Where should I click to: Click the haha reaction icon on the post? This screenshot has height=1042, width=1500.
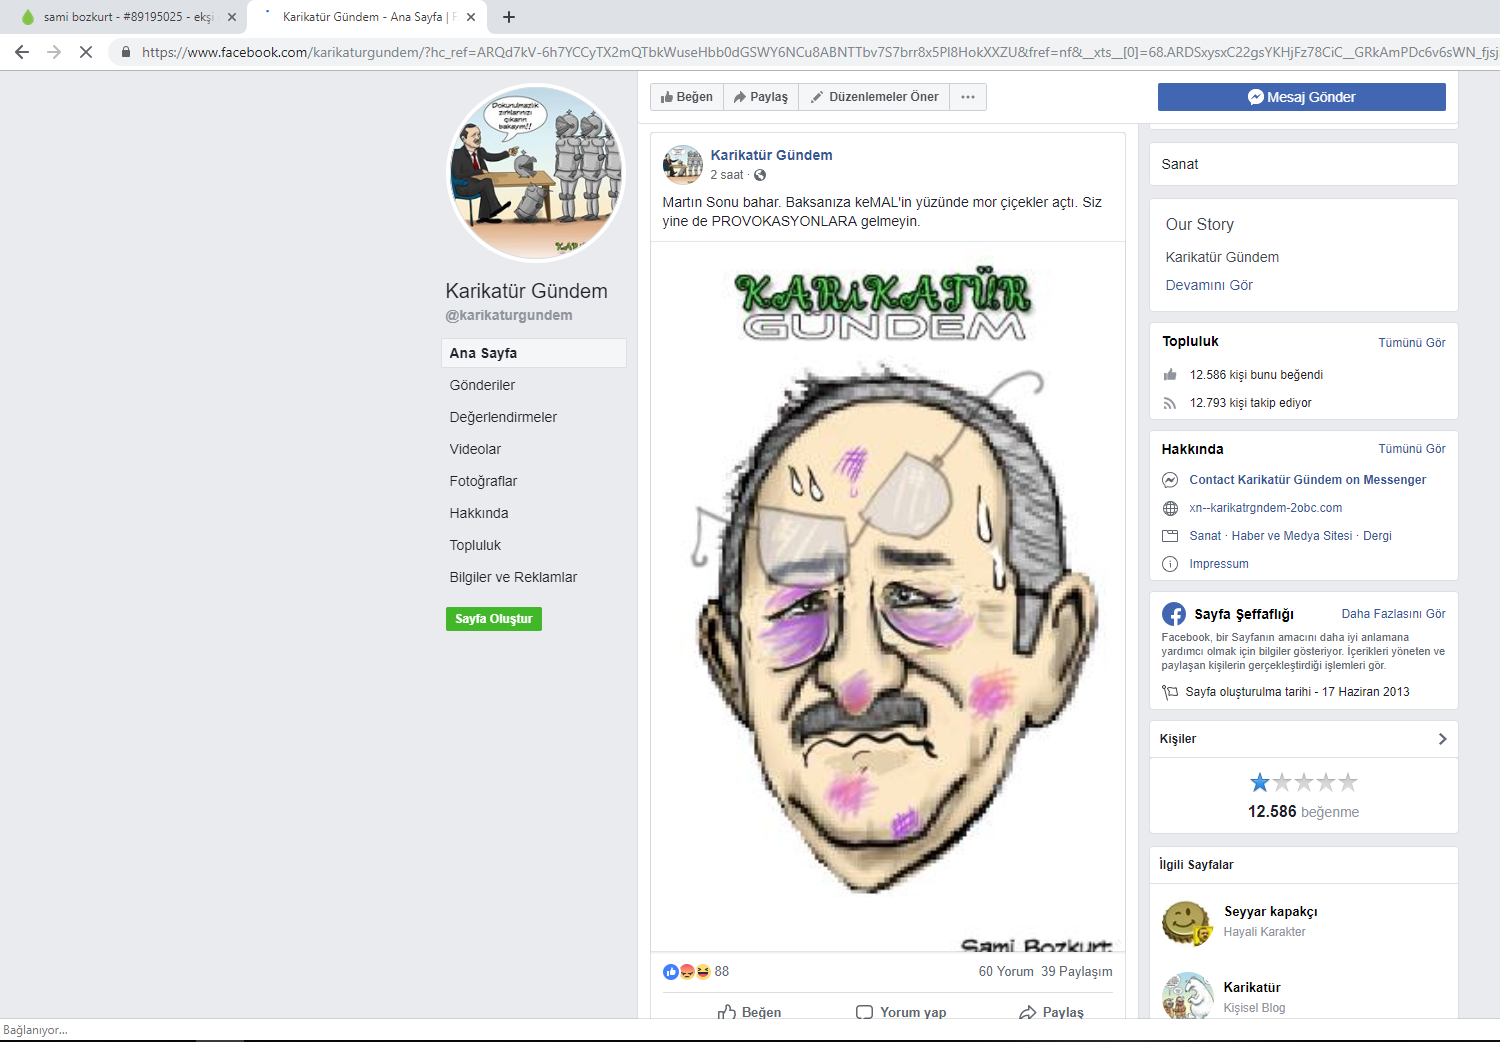coord(703,972)
